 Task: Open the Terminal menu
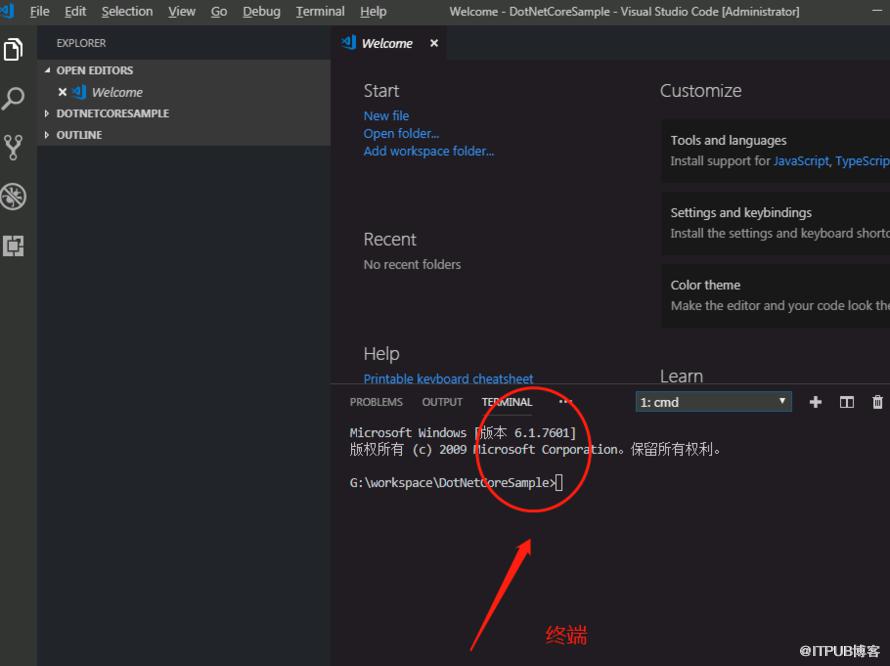(x=320, y=11)
